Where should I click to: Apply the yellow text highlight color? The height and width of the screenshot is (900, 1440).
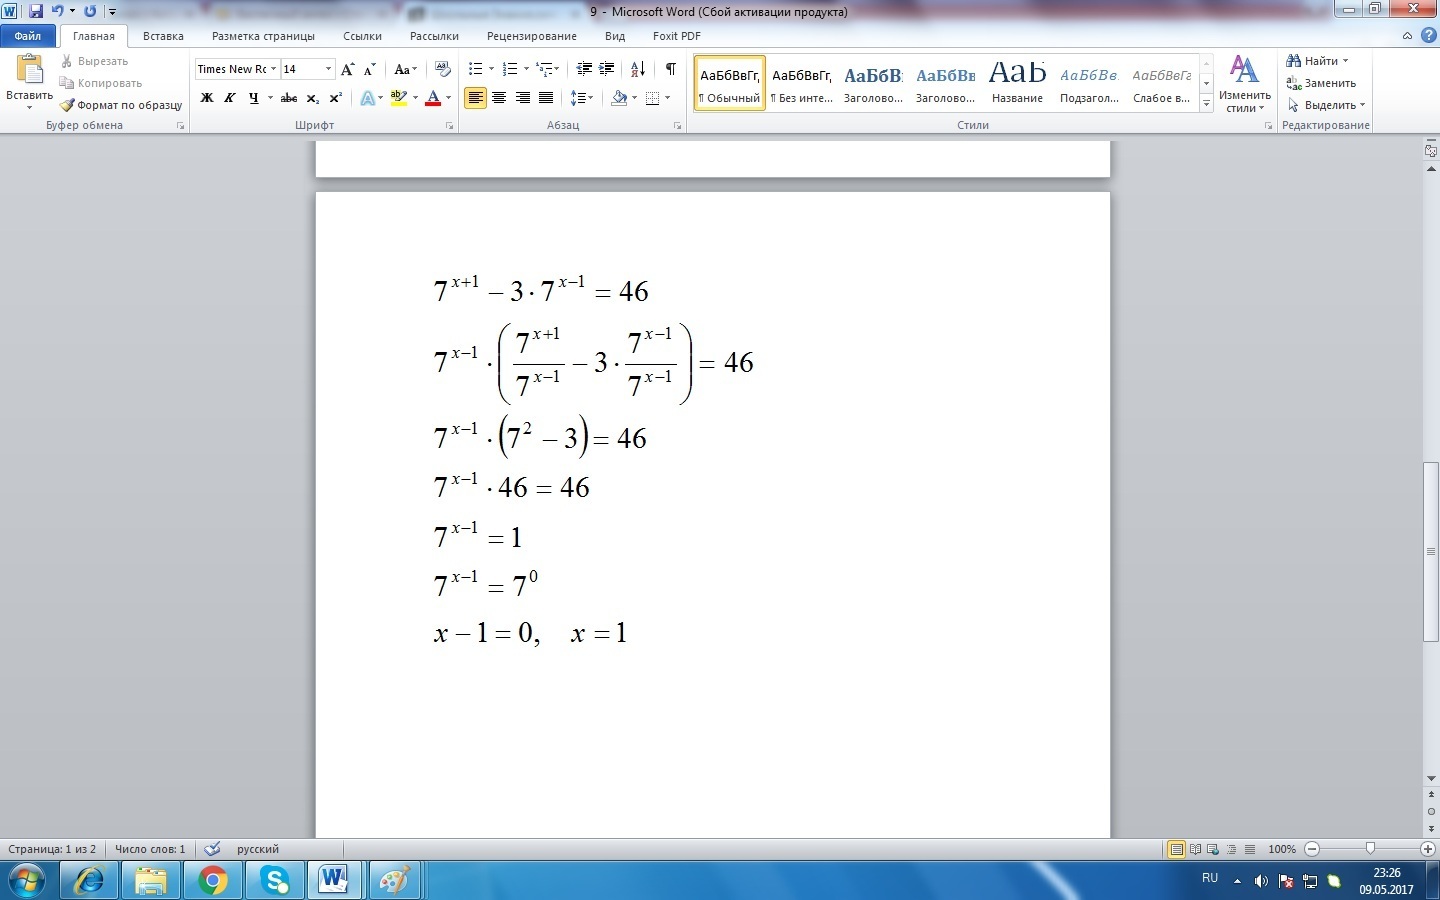click(399, 98)
